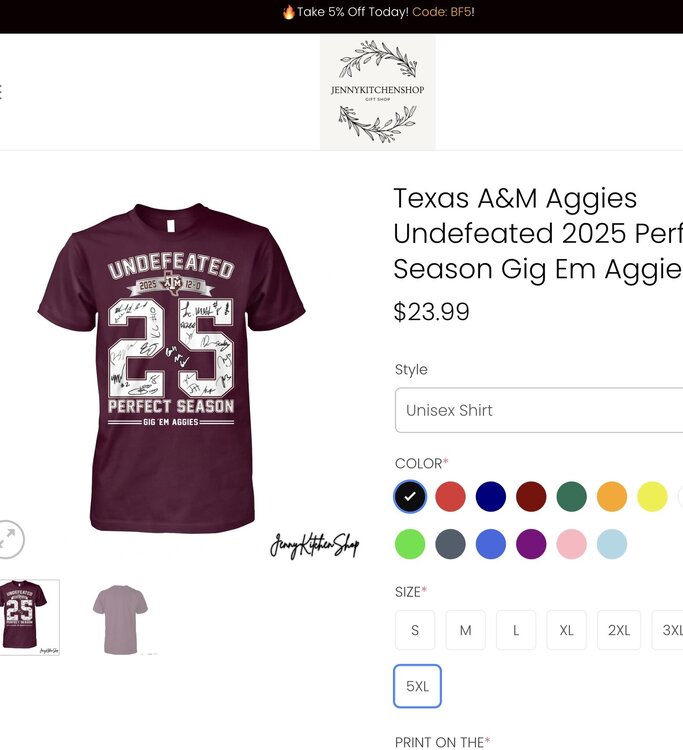Choose size XL
The height and width of the screenshot is (750, 683).
[567, 630]
